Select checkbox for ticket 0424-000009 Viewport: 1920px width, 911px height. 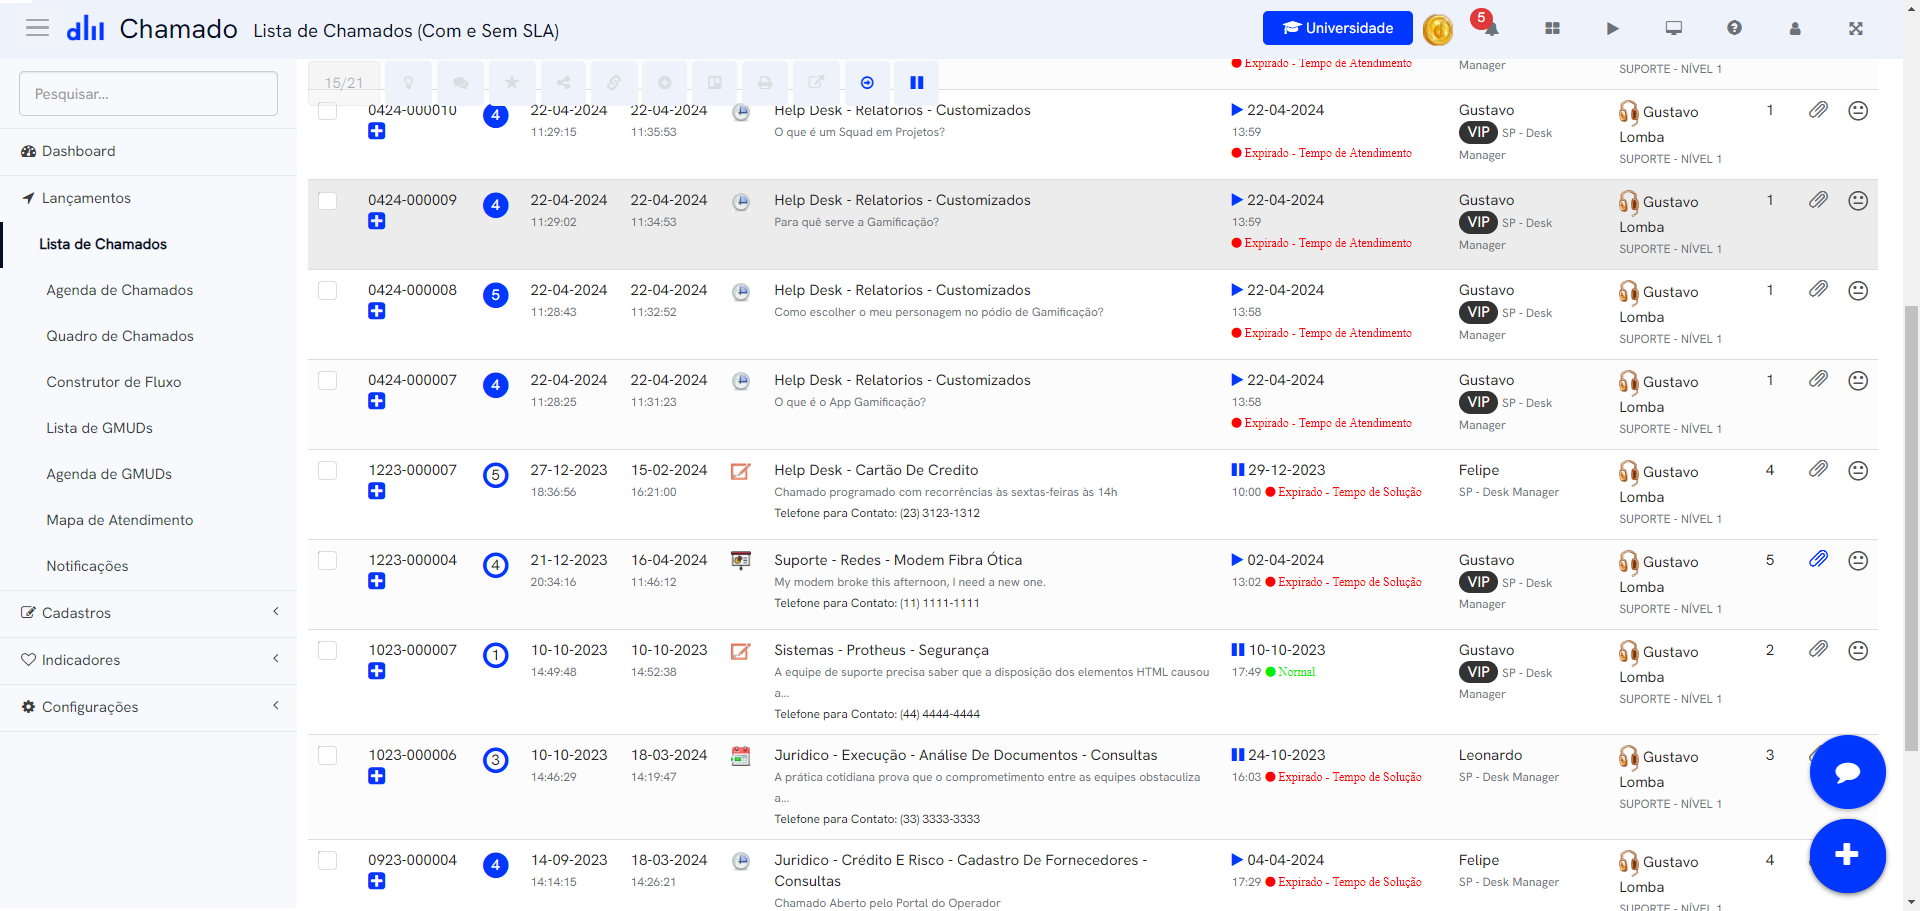tap(327, 200)
